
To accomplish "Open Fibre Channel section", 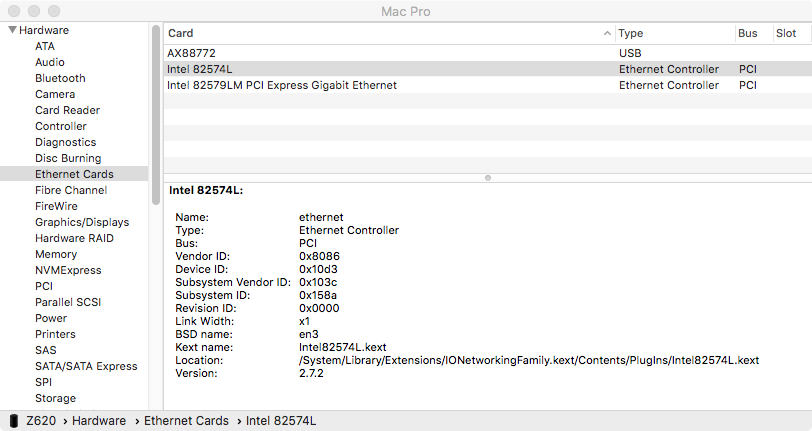I will [71, 190].
